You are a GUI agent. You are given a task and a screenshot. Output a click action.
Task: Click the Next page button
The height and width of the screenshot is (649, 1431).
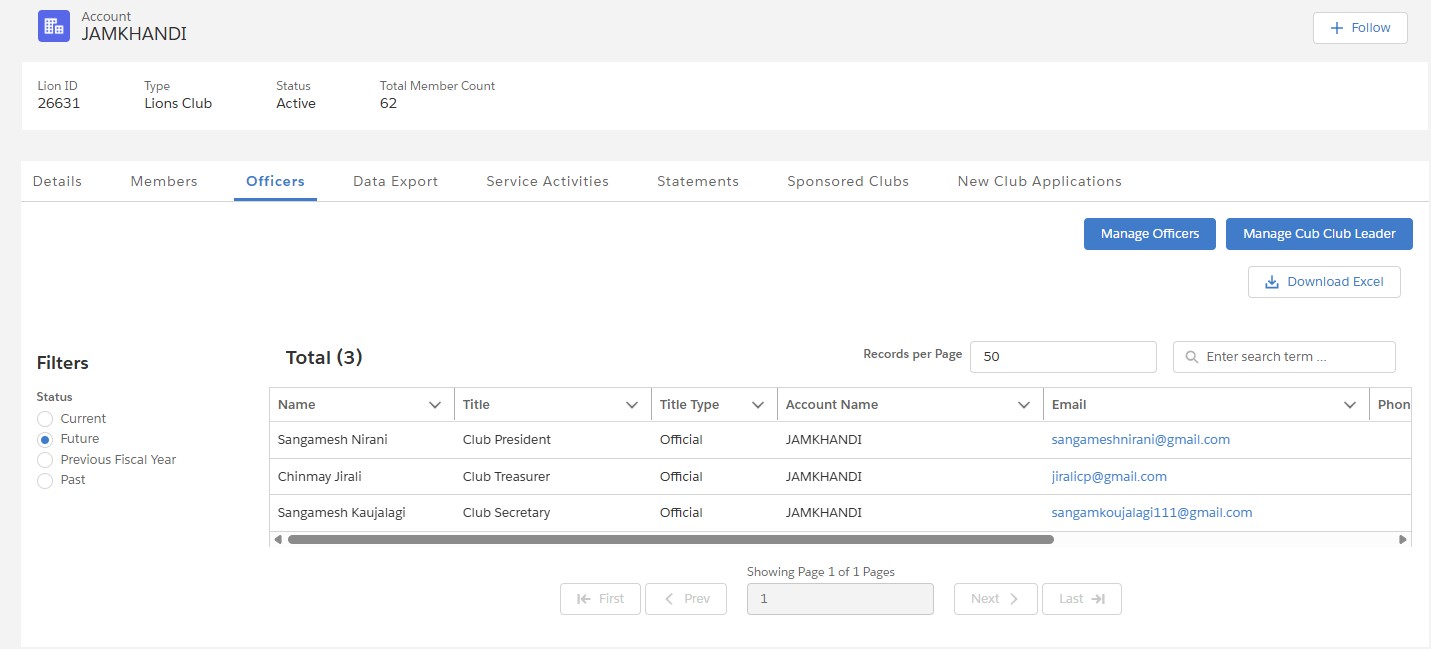[x=996, y=599]
